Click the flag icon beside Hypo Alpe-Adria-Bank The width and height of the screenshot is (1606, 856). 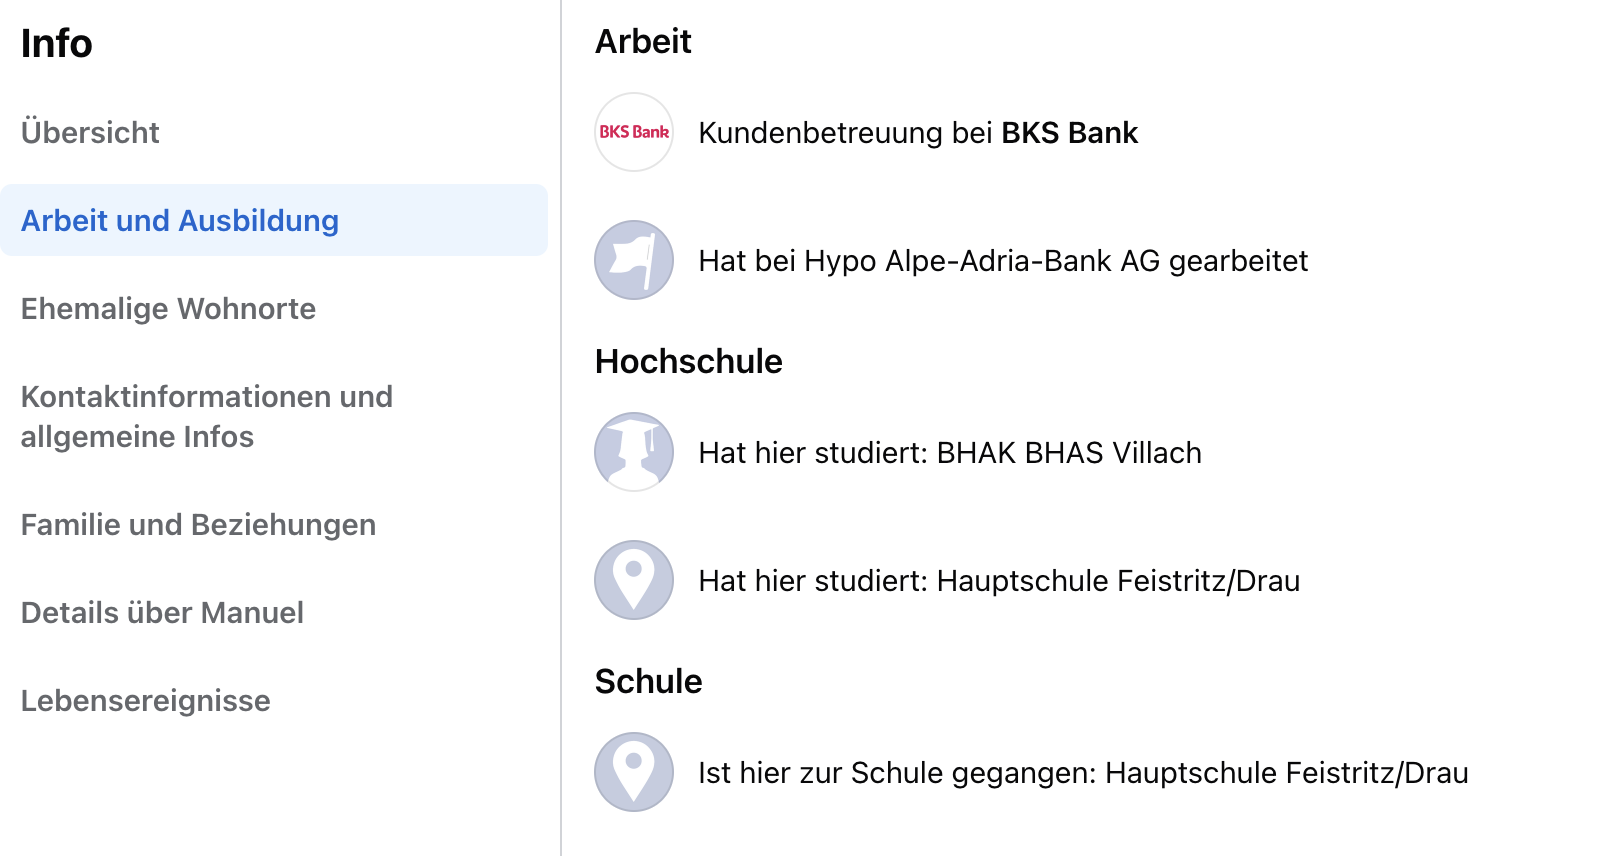click(x=634, y=260)
